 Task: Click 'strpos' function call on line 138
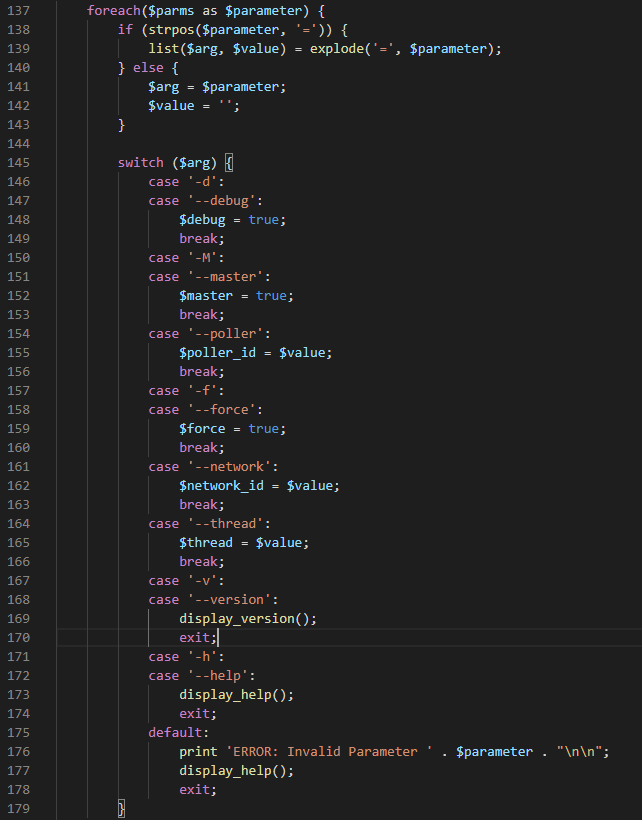(171, 30)
